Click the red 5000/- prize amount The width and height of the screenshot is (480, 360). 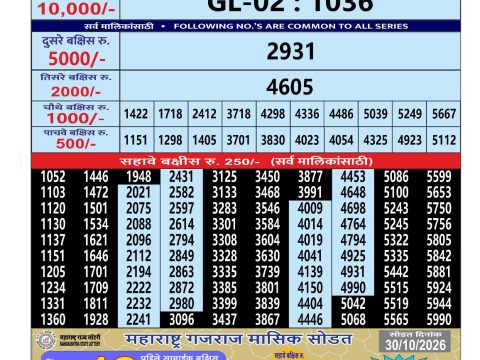77,59
